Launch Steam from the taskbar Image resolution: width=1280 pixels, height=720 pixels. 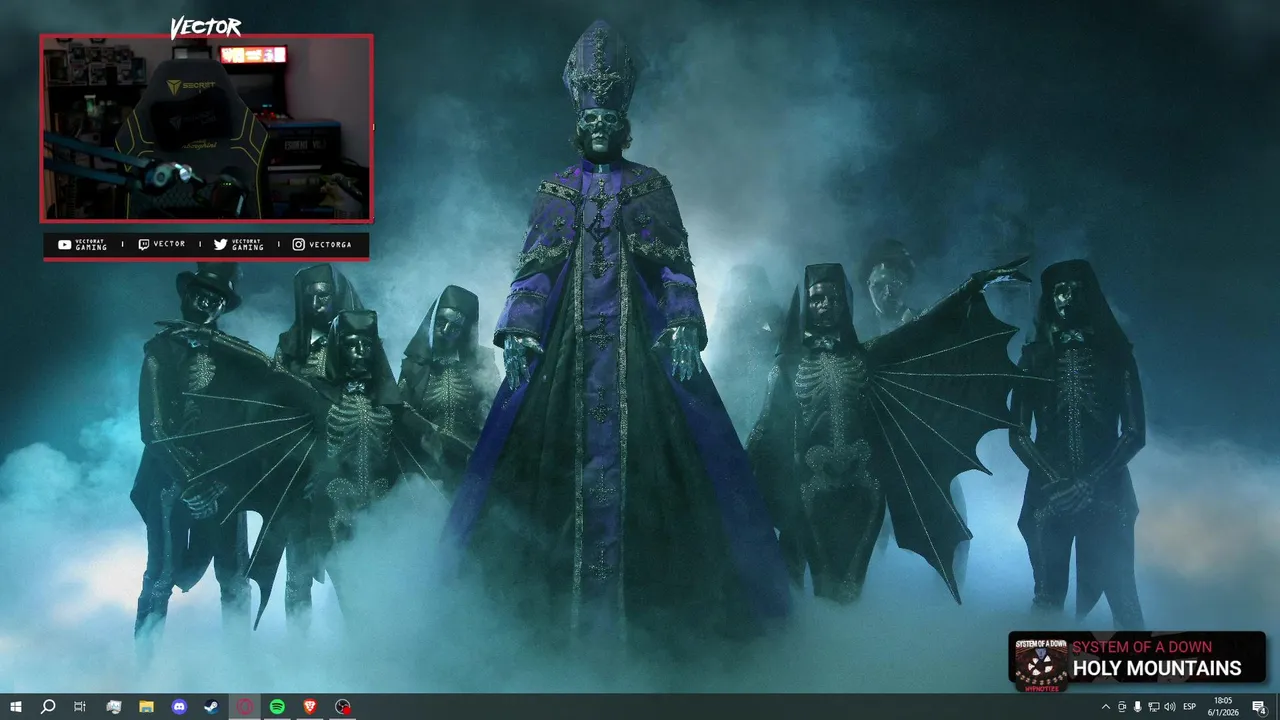pos(212,707)
